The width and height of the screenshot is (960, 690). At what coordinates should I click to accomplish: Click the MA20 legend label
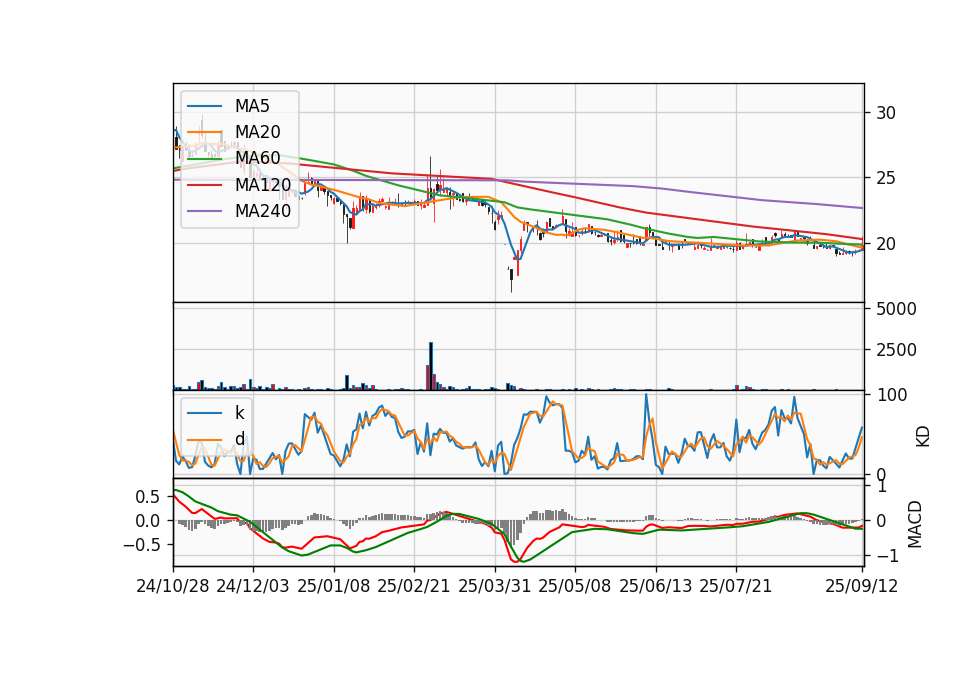(x=257, y=132)
